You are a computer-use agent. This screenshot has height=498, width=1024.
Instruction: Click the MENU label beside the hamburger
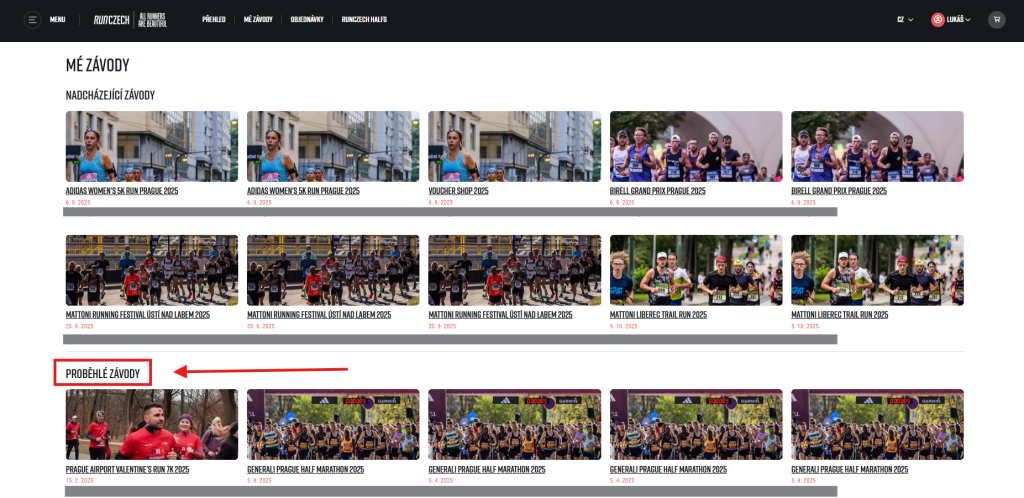(x=57, y=20)
